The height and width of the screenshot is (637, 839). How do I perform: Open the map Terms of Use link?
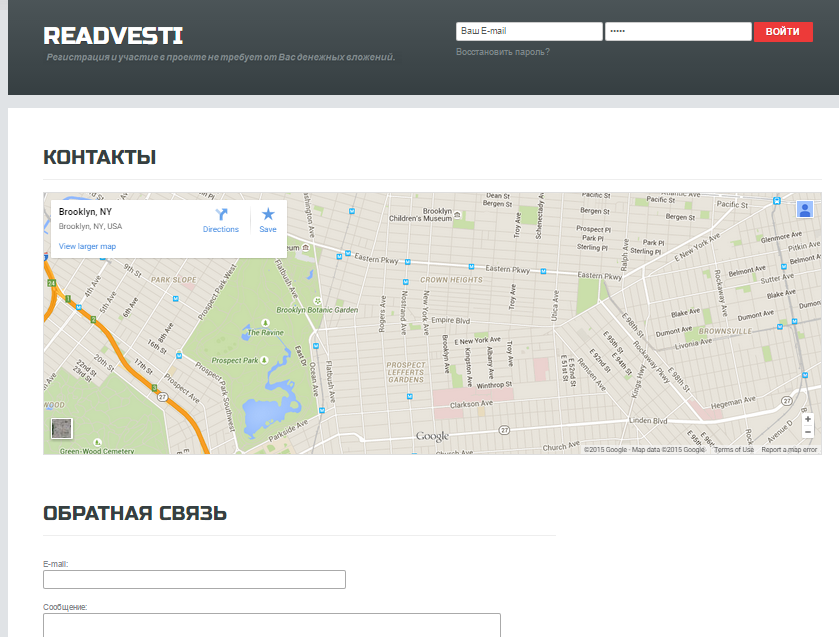(x=733, y=450)
